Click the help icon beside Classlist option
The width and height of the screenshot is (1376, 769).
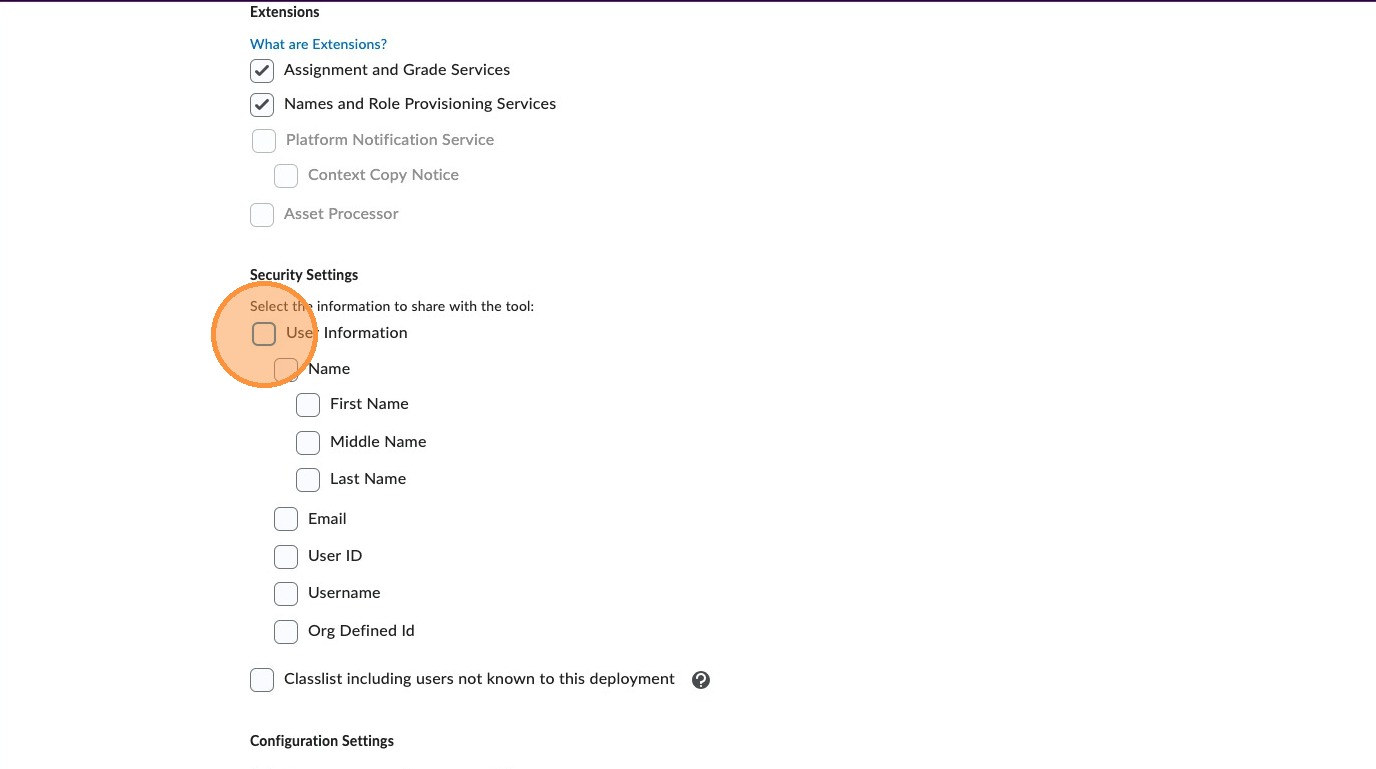701,680
